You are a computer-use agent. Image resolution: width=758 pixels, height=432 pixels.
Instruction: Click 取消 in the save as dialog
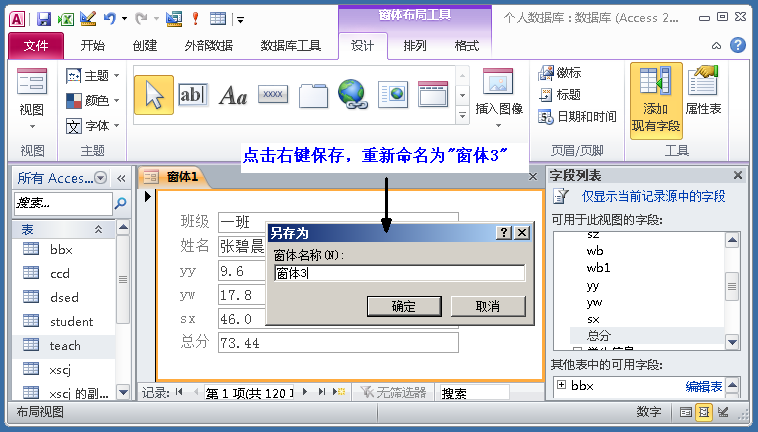(x=488, y=306)
